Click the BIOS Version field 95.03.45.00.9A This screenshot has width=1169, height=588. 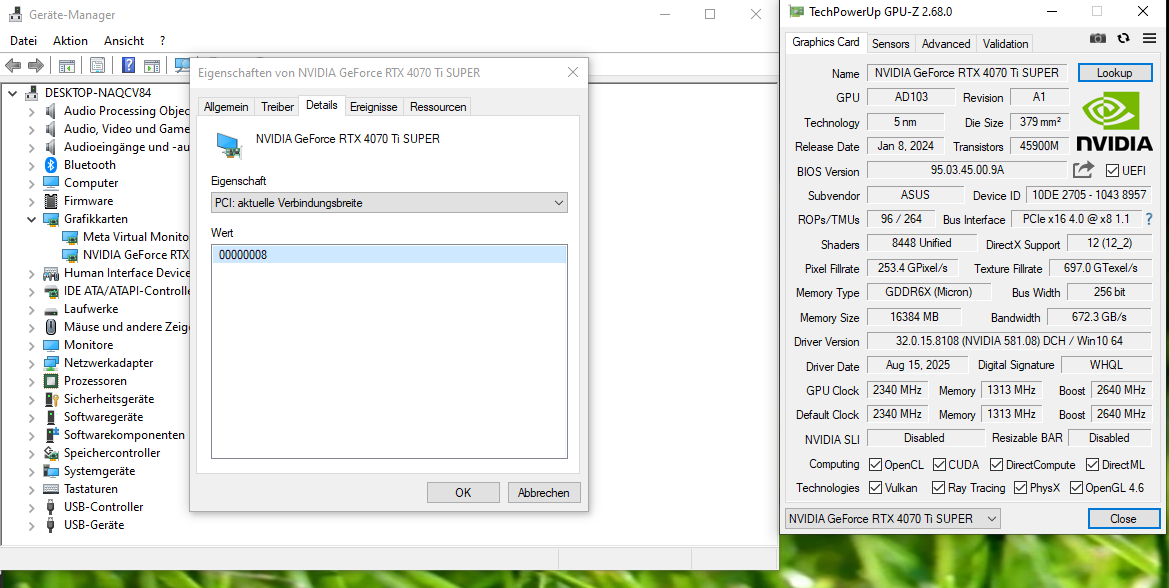tap(968, 170)
